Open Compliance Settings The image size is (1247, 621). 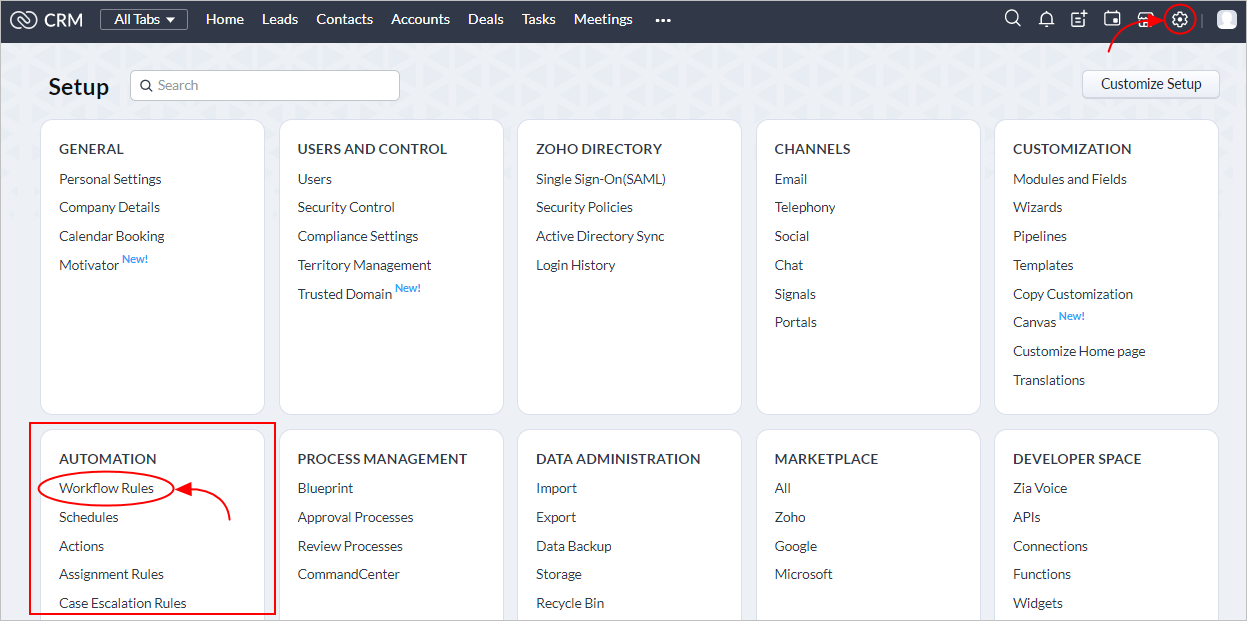click(x=358, y=236)
